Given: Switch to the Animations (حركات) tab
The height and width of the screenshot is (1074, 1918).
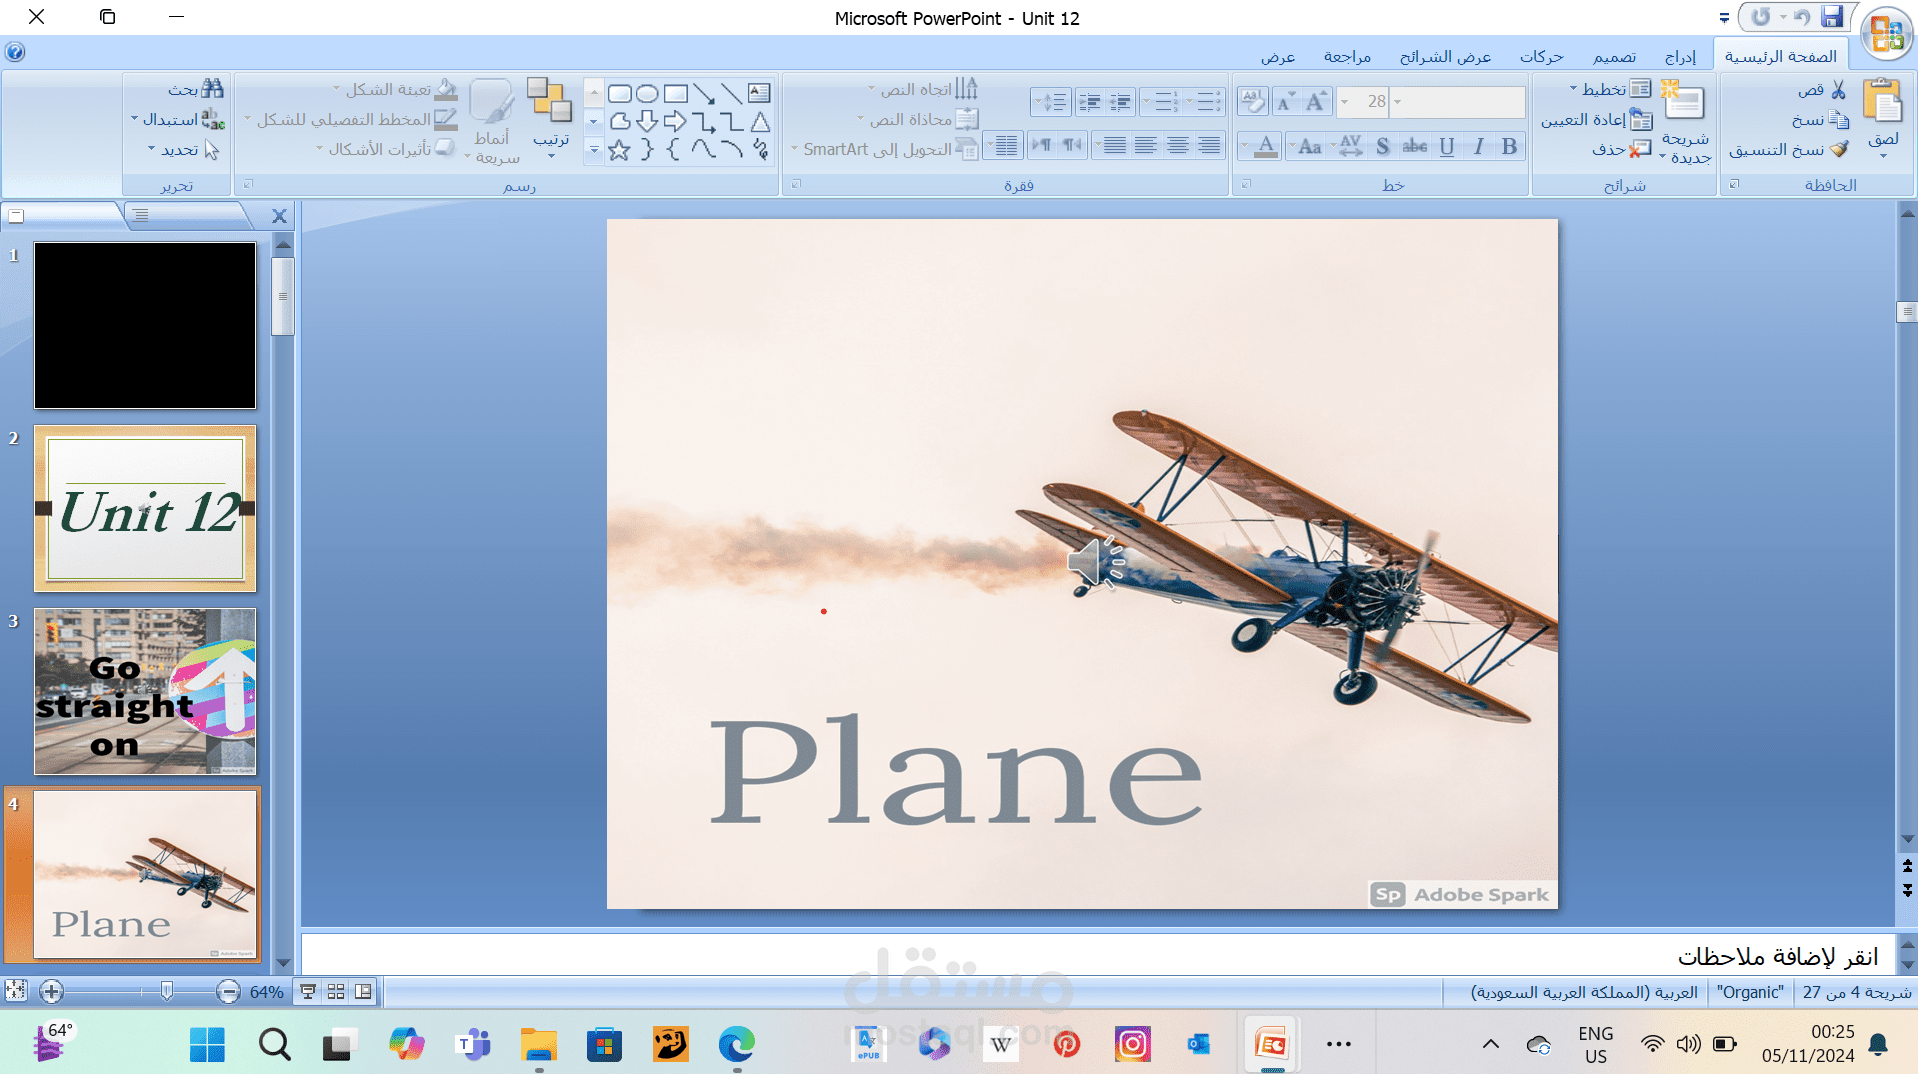Looking at the screenshot, I should (1541, 56).
